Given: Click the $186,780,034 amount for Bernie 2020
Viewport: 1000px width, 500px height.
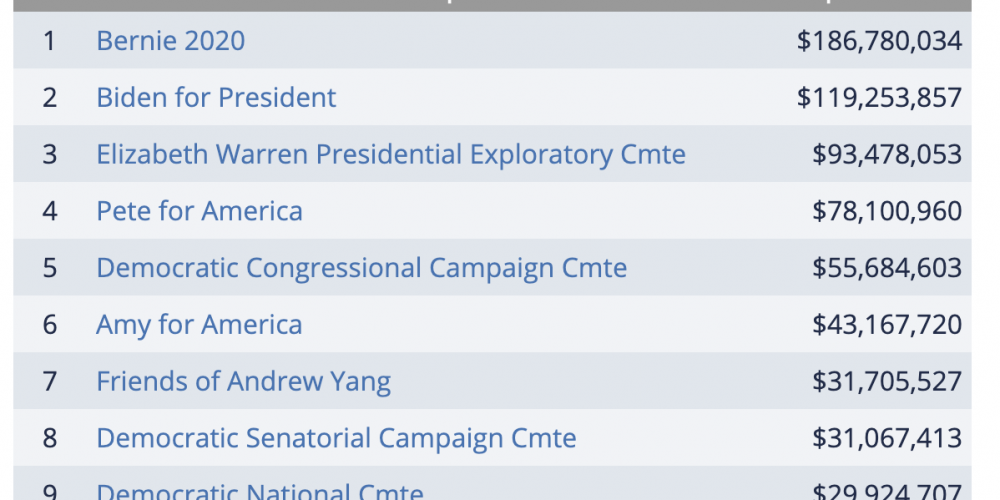Looking at the screenshot, I should [x=879, y=41].
